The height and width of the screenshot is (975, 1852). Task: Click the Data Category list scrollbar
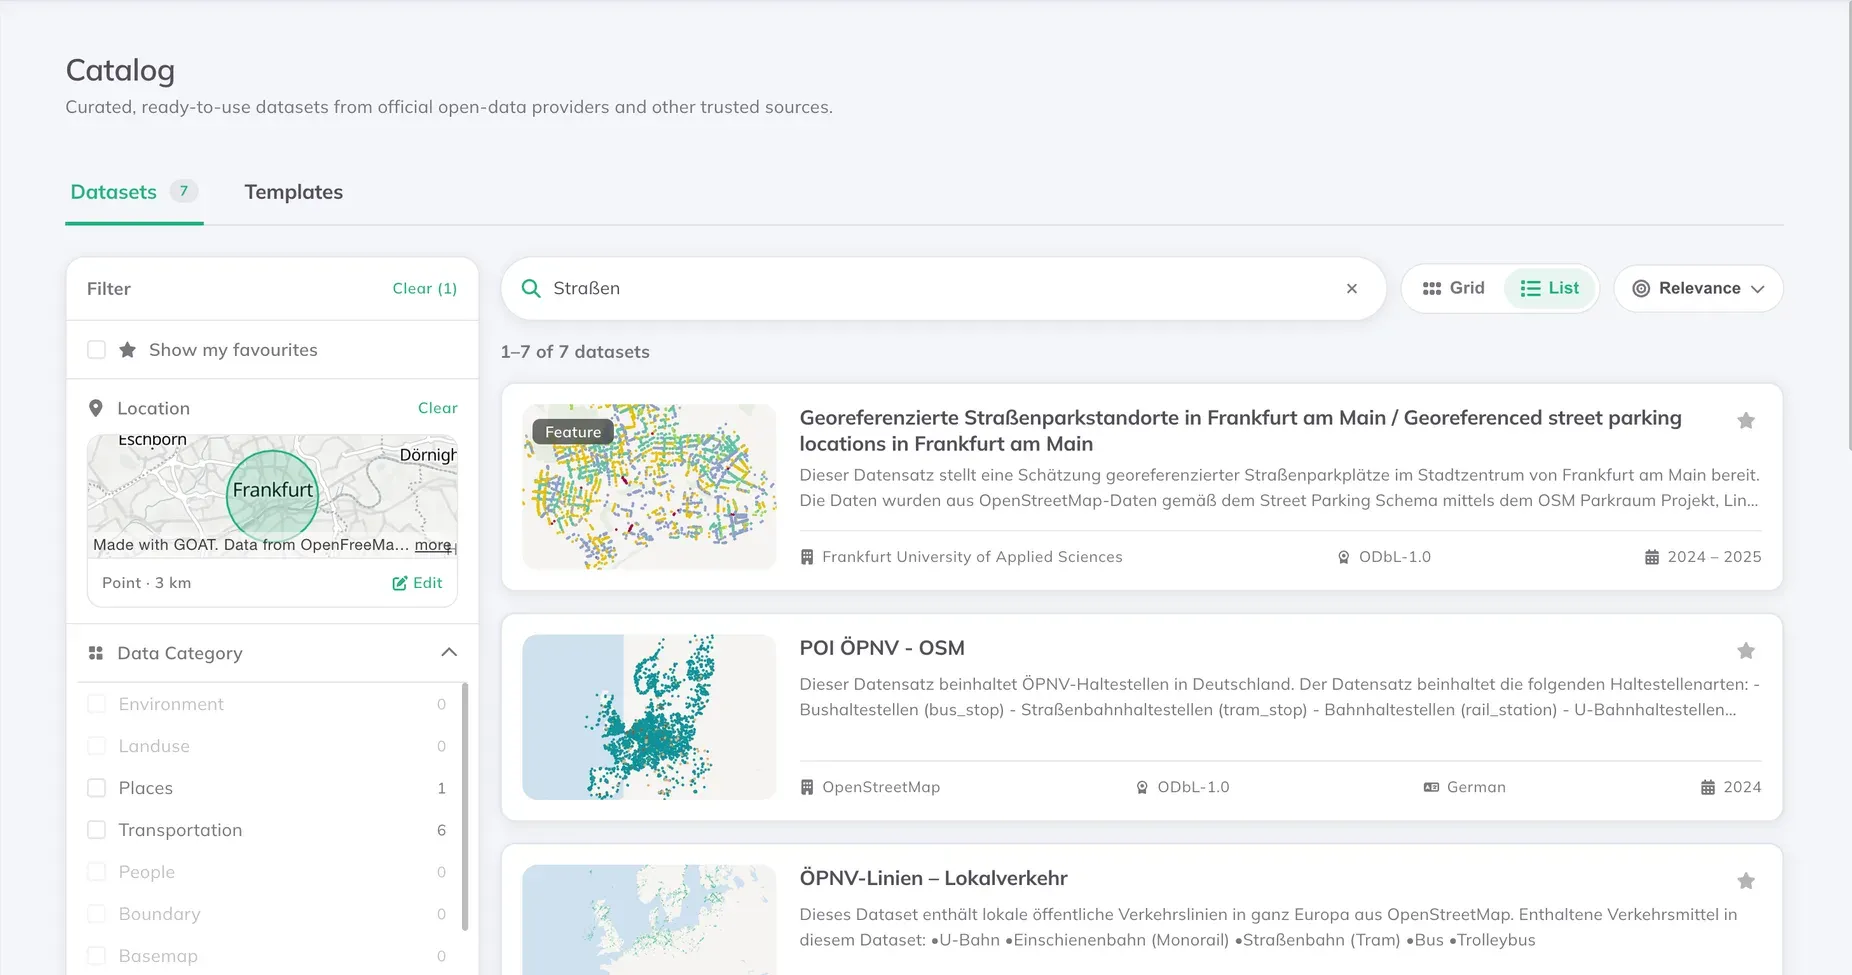point(465,806)
